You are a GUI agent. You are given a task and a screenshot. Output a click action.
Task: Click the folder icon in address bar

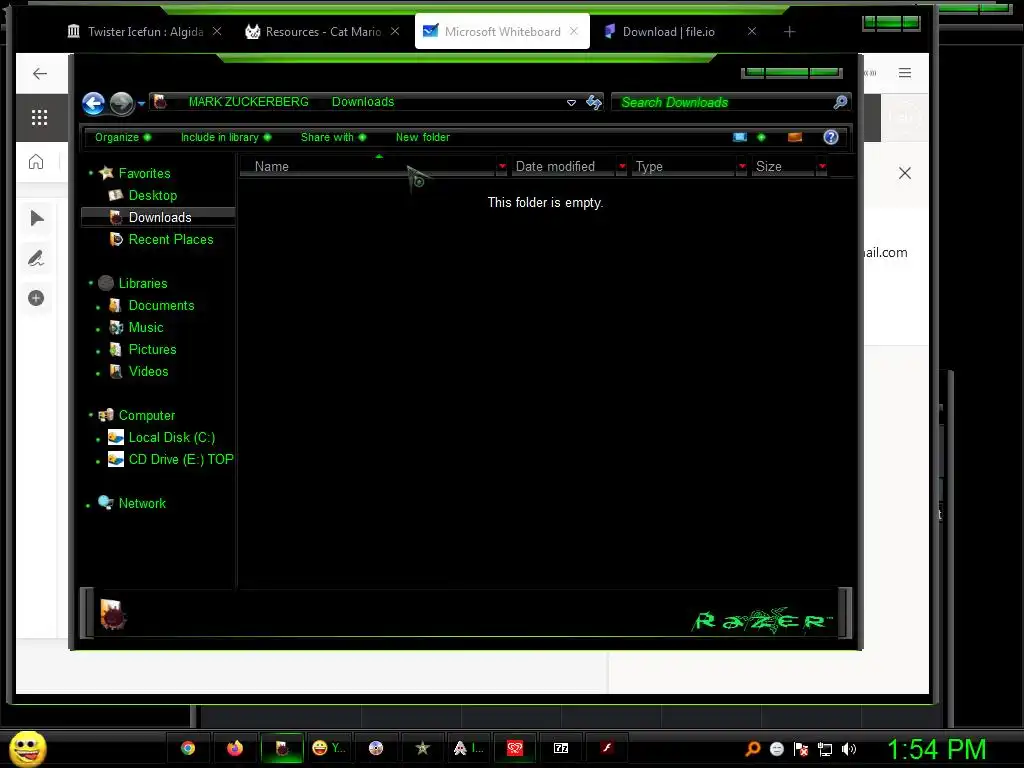coord(160,102)
